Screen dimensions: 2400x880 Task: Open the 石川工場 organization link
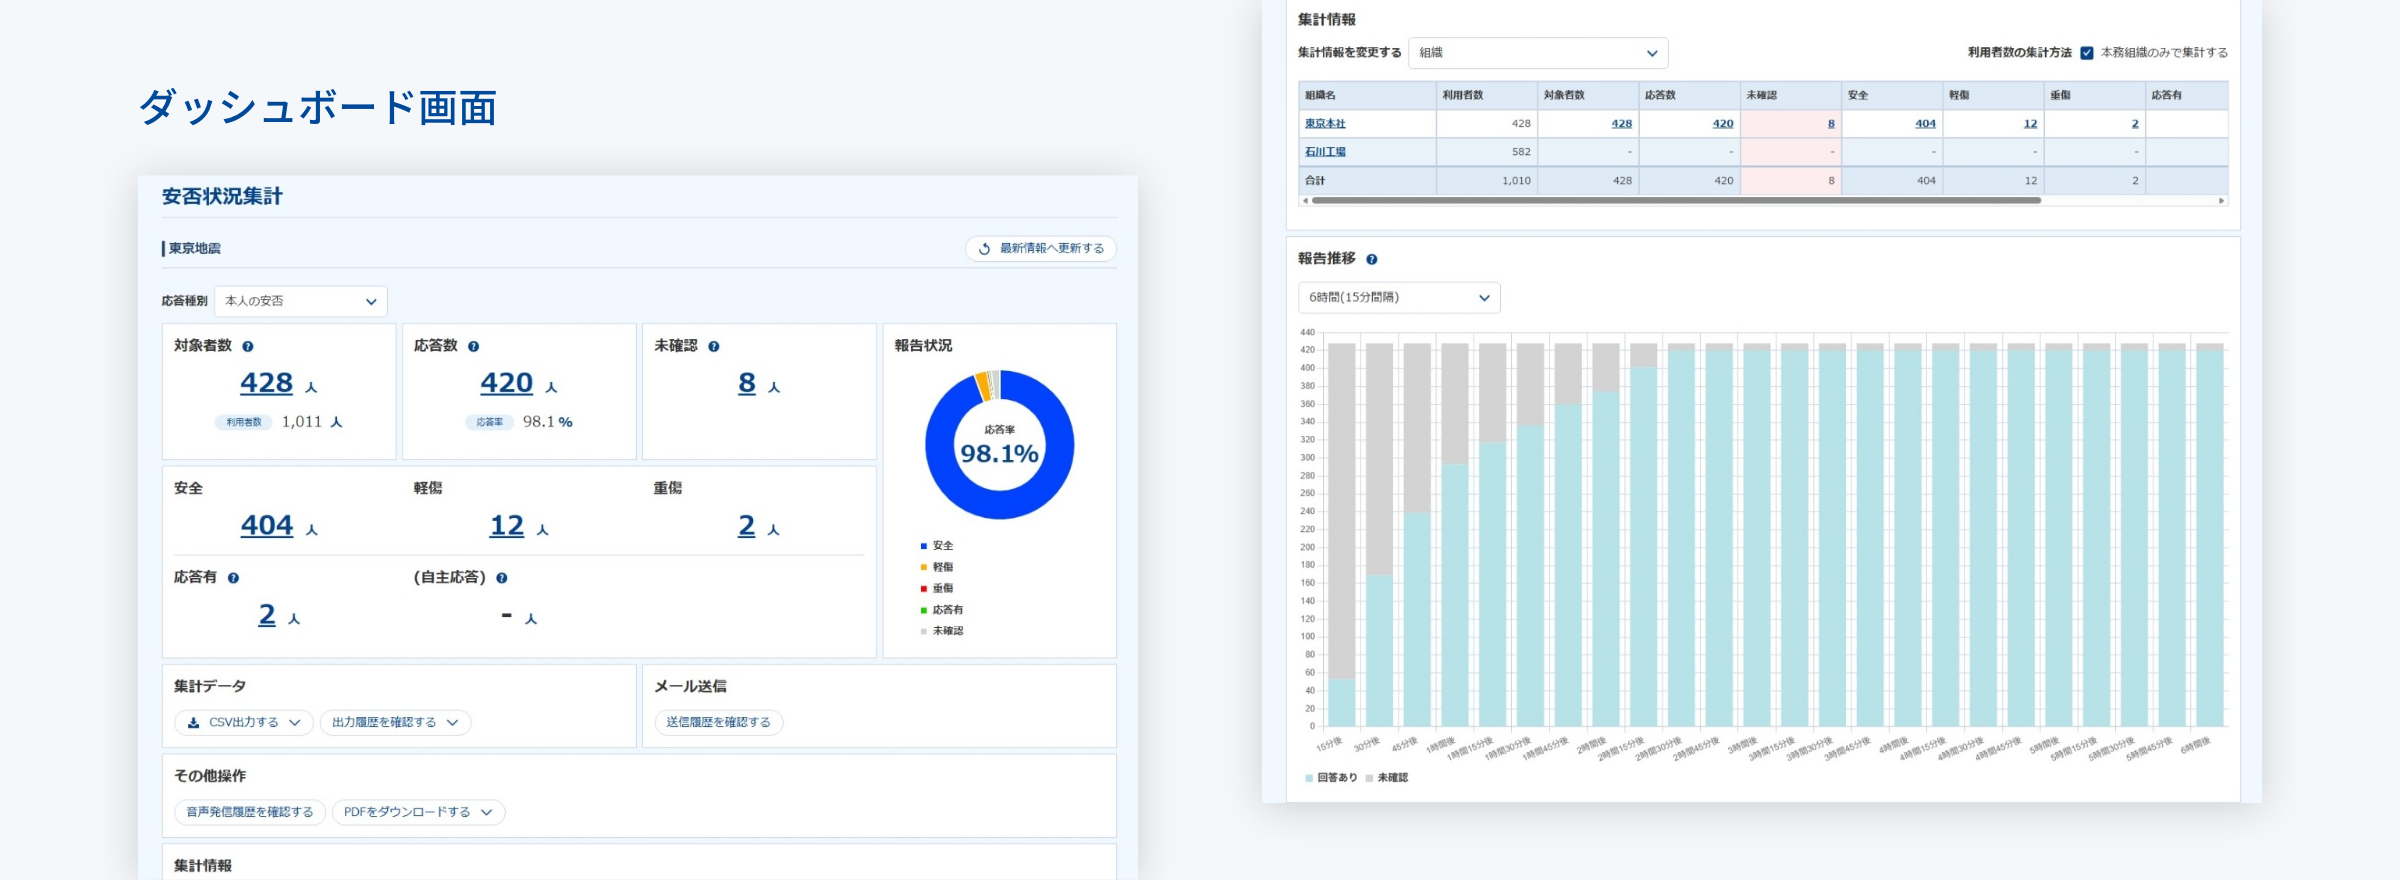pyautogui.click(x=1325, y=152)
